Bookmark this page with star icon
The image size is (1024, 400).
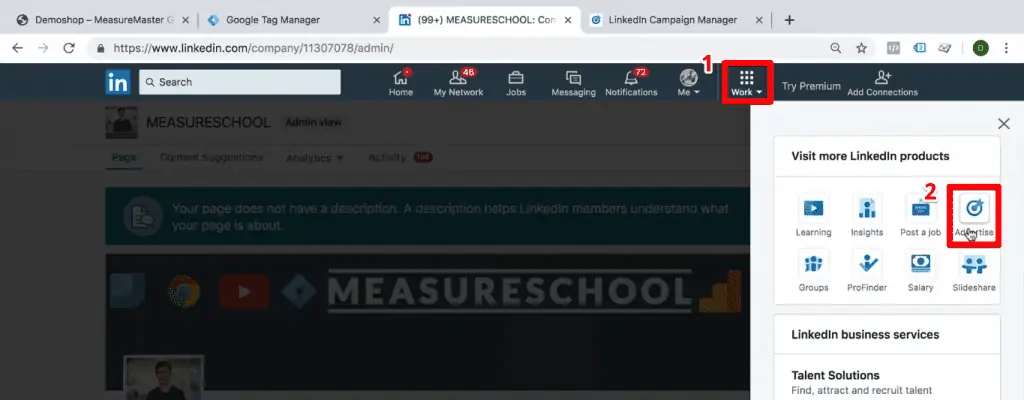[861, 48]
